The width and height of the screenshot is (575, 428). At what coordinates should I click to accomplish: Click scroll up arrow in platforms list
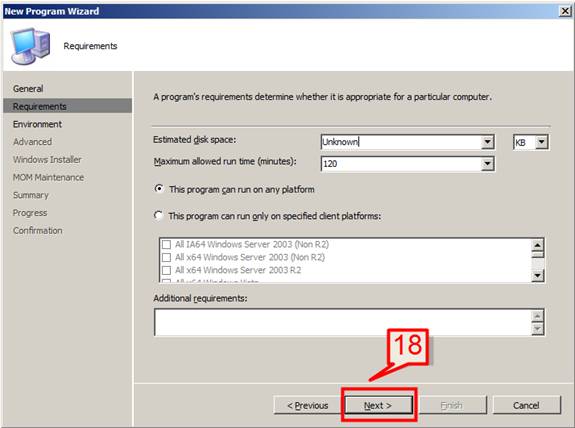pos(537,245)
